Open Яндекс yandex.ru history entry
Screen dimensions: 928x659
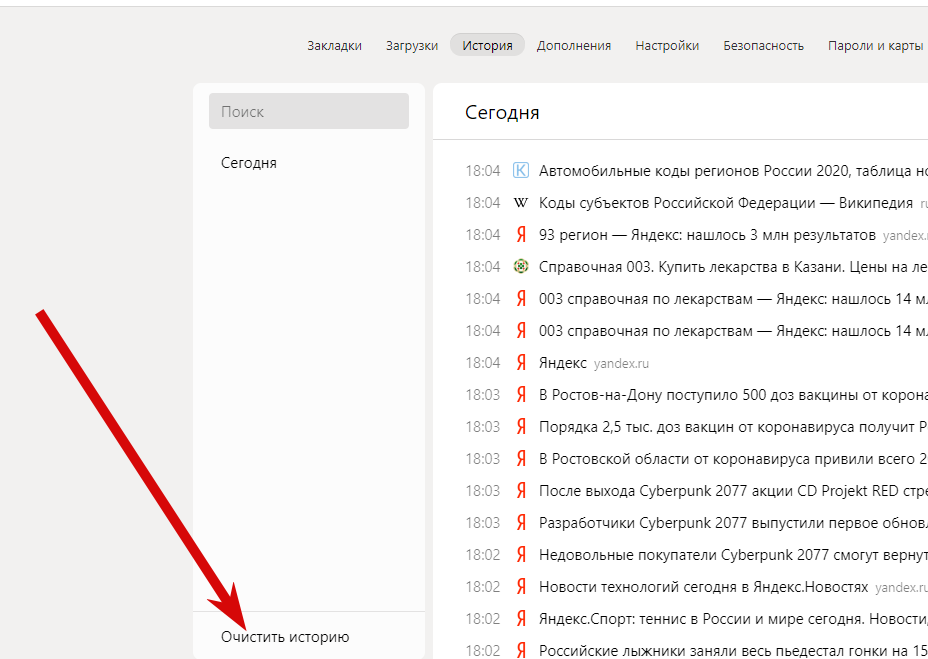tap(563, 363)
